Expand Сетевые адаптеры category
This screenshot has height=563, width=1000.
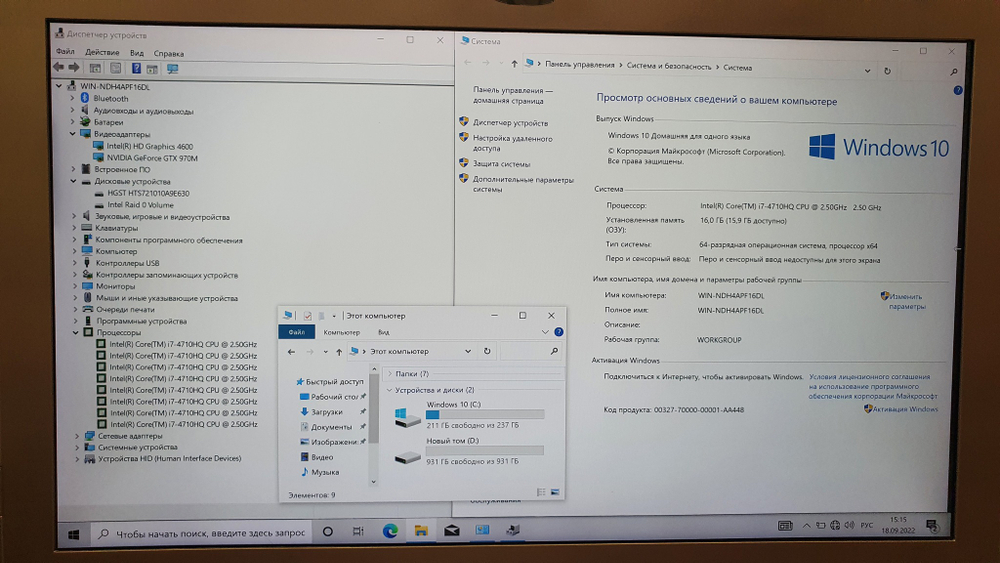(77, 436)
